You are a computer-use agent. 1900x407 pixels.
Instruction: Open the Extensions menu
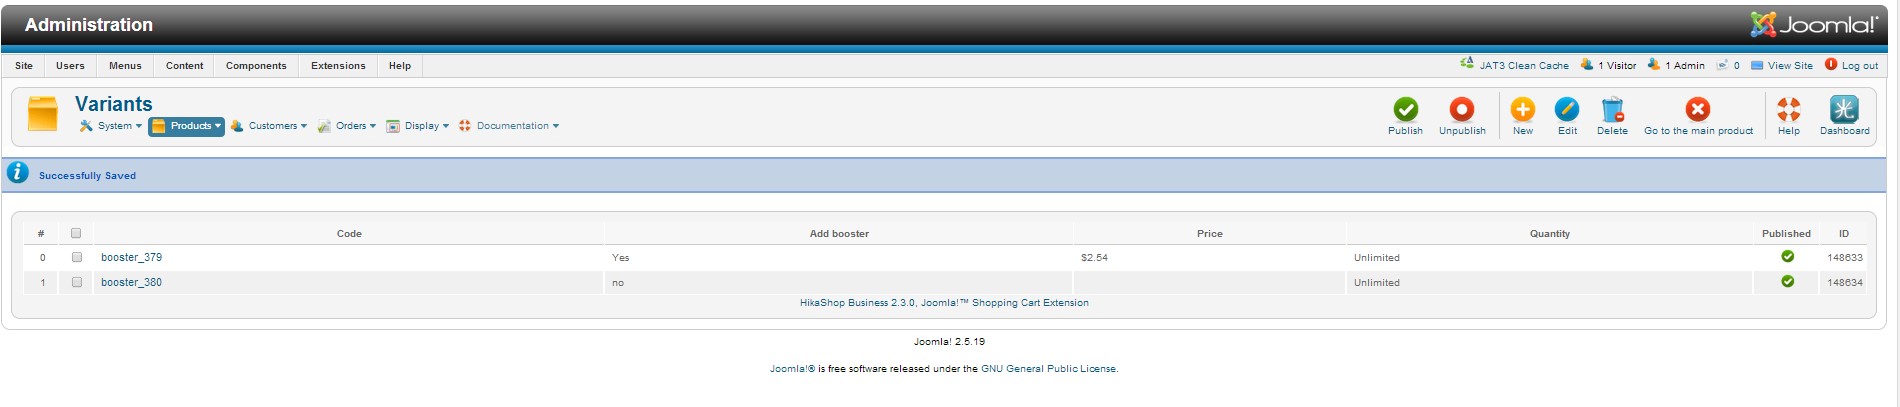[x=338, y=65]
